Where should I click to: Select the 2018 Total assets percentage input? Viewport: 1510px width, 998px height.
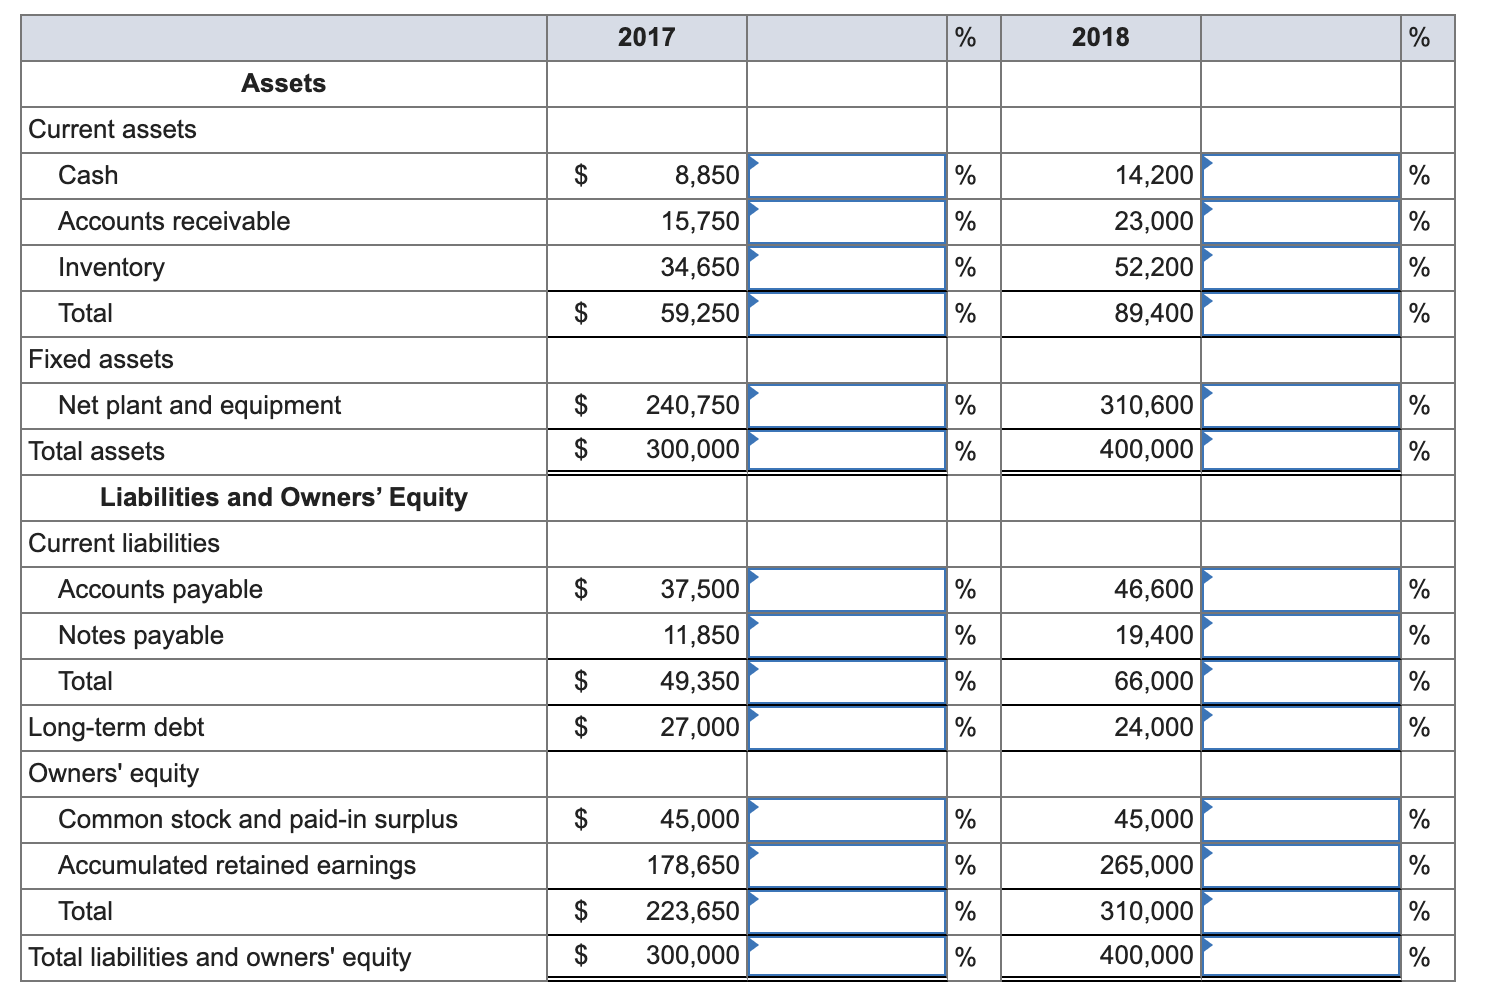[1301, 450]
